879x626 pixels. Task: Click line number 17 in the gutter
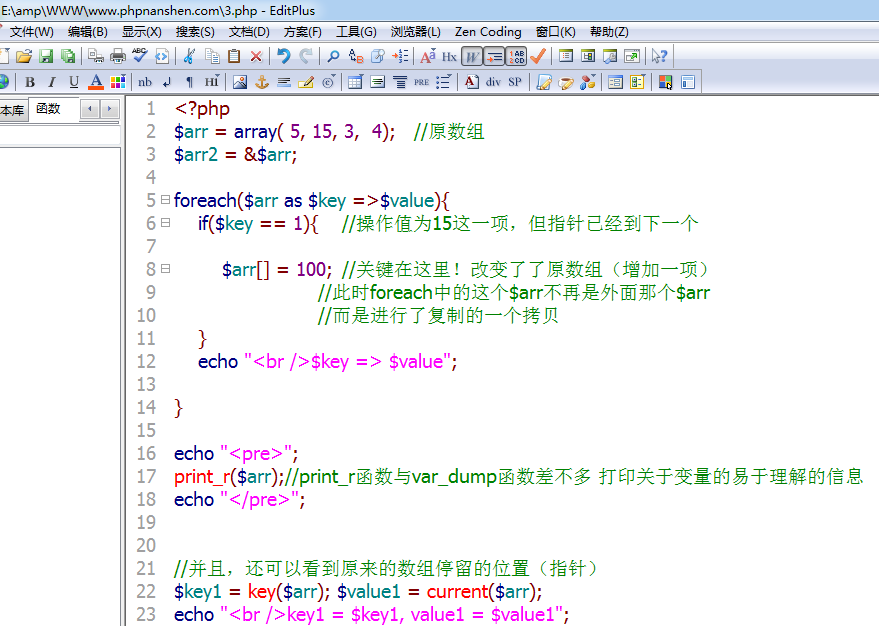tap(146, 476)
